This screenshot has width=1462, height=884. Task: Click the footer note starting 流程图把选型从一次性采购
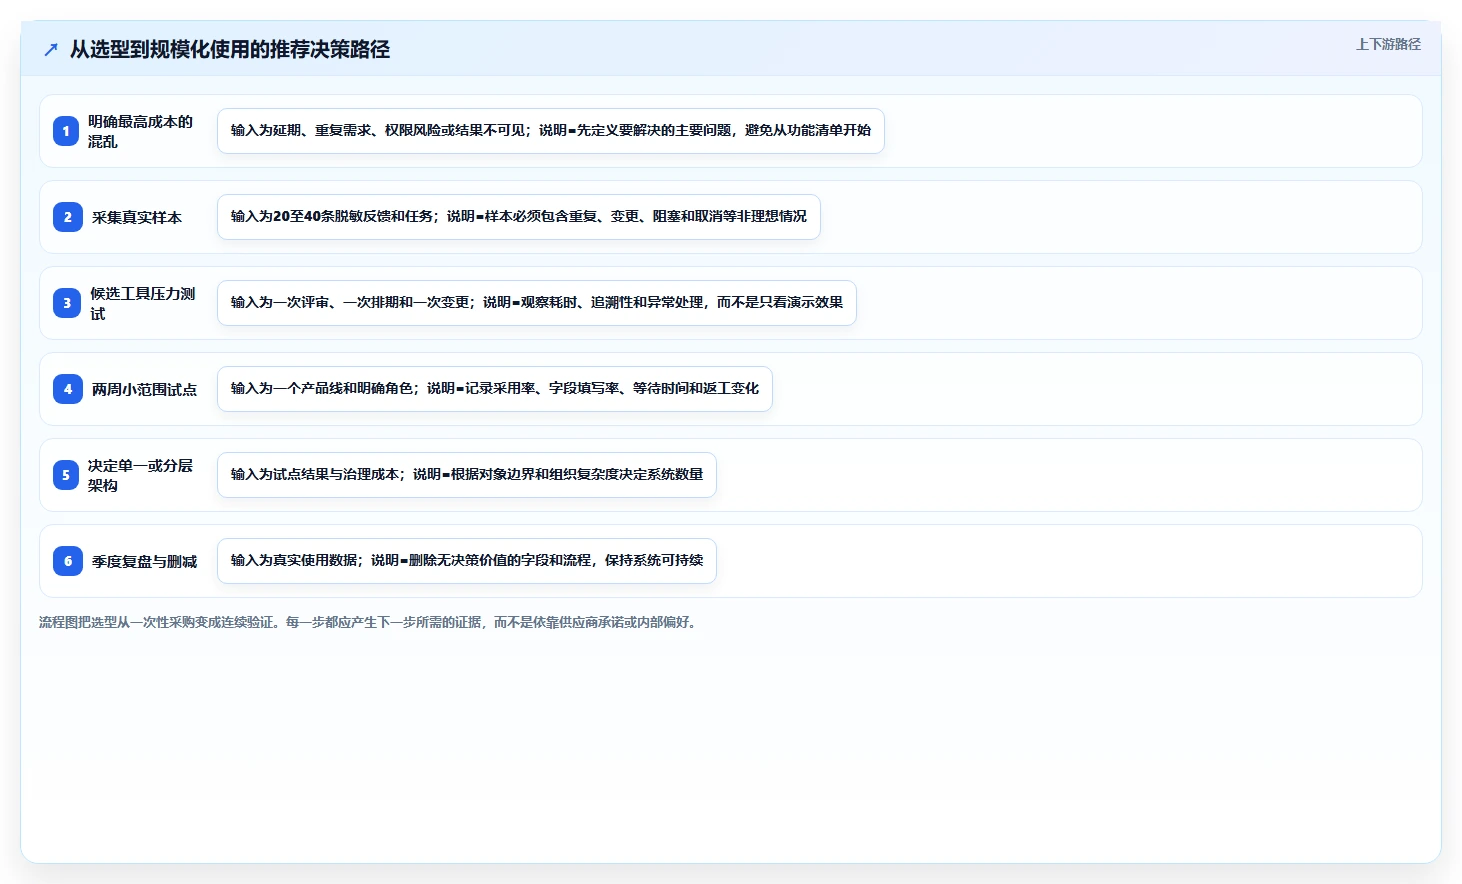pos(369,622)
